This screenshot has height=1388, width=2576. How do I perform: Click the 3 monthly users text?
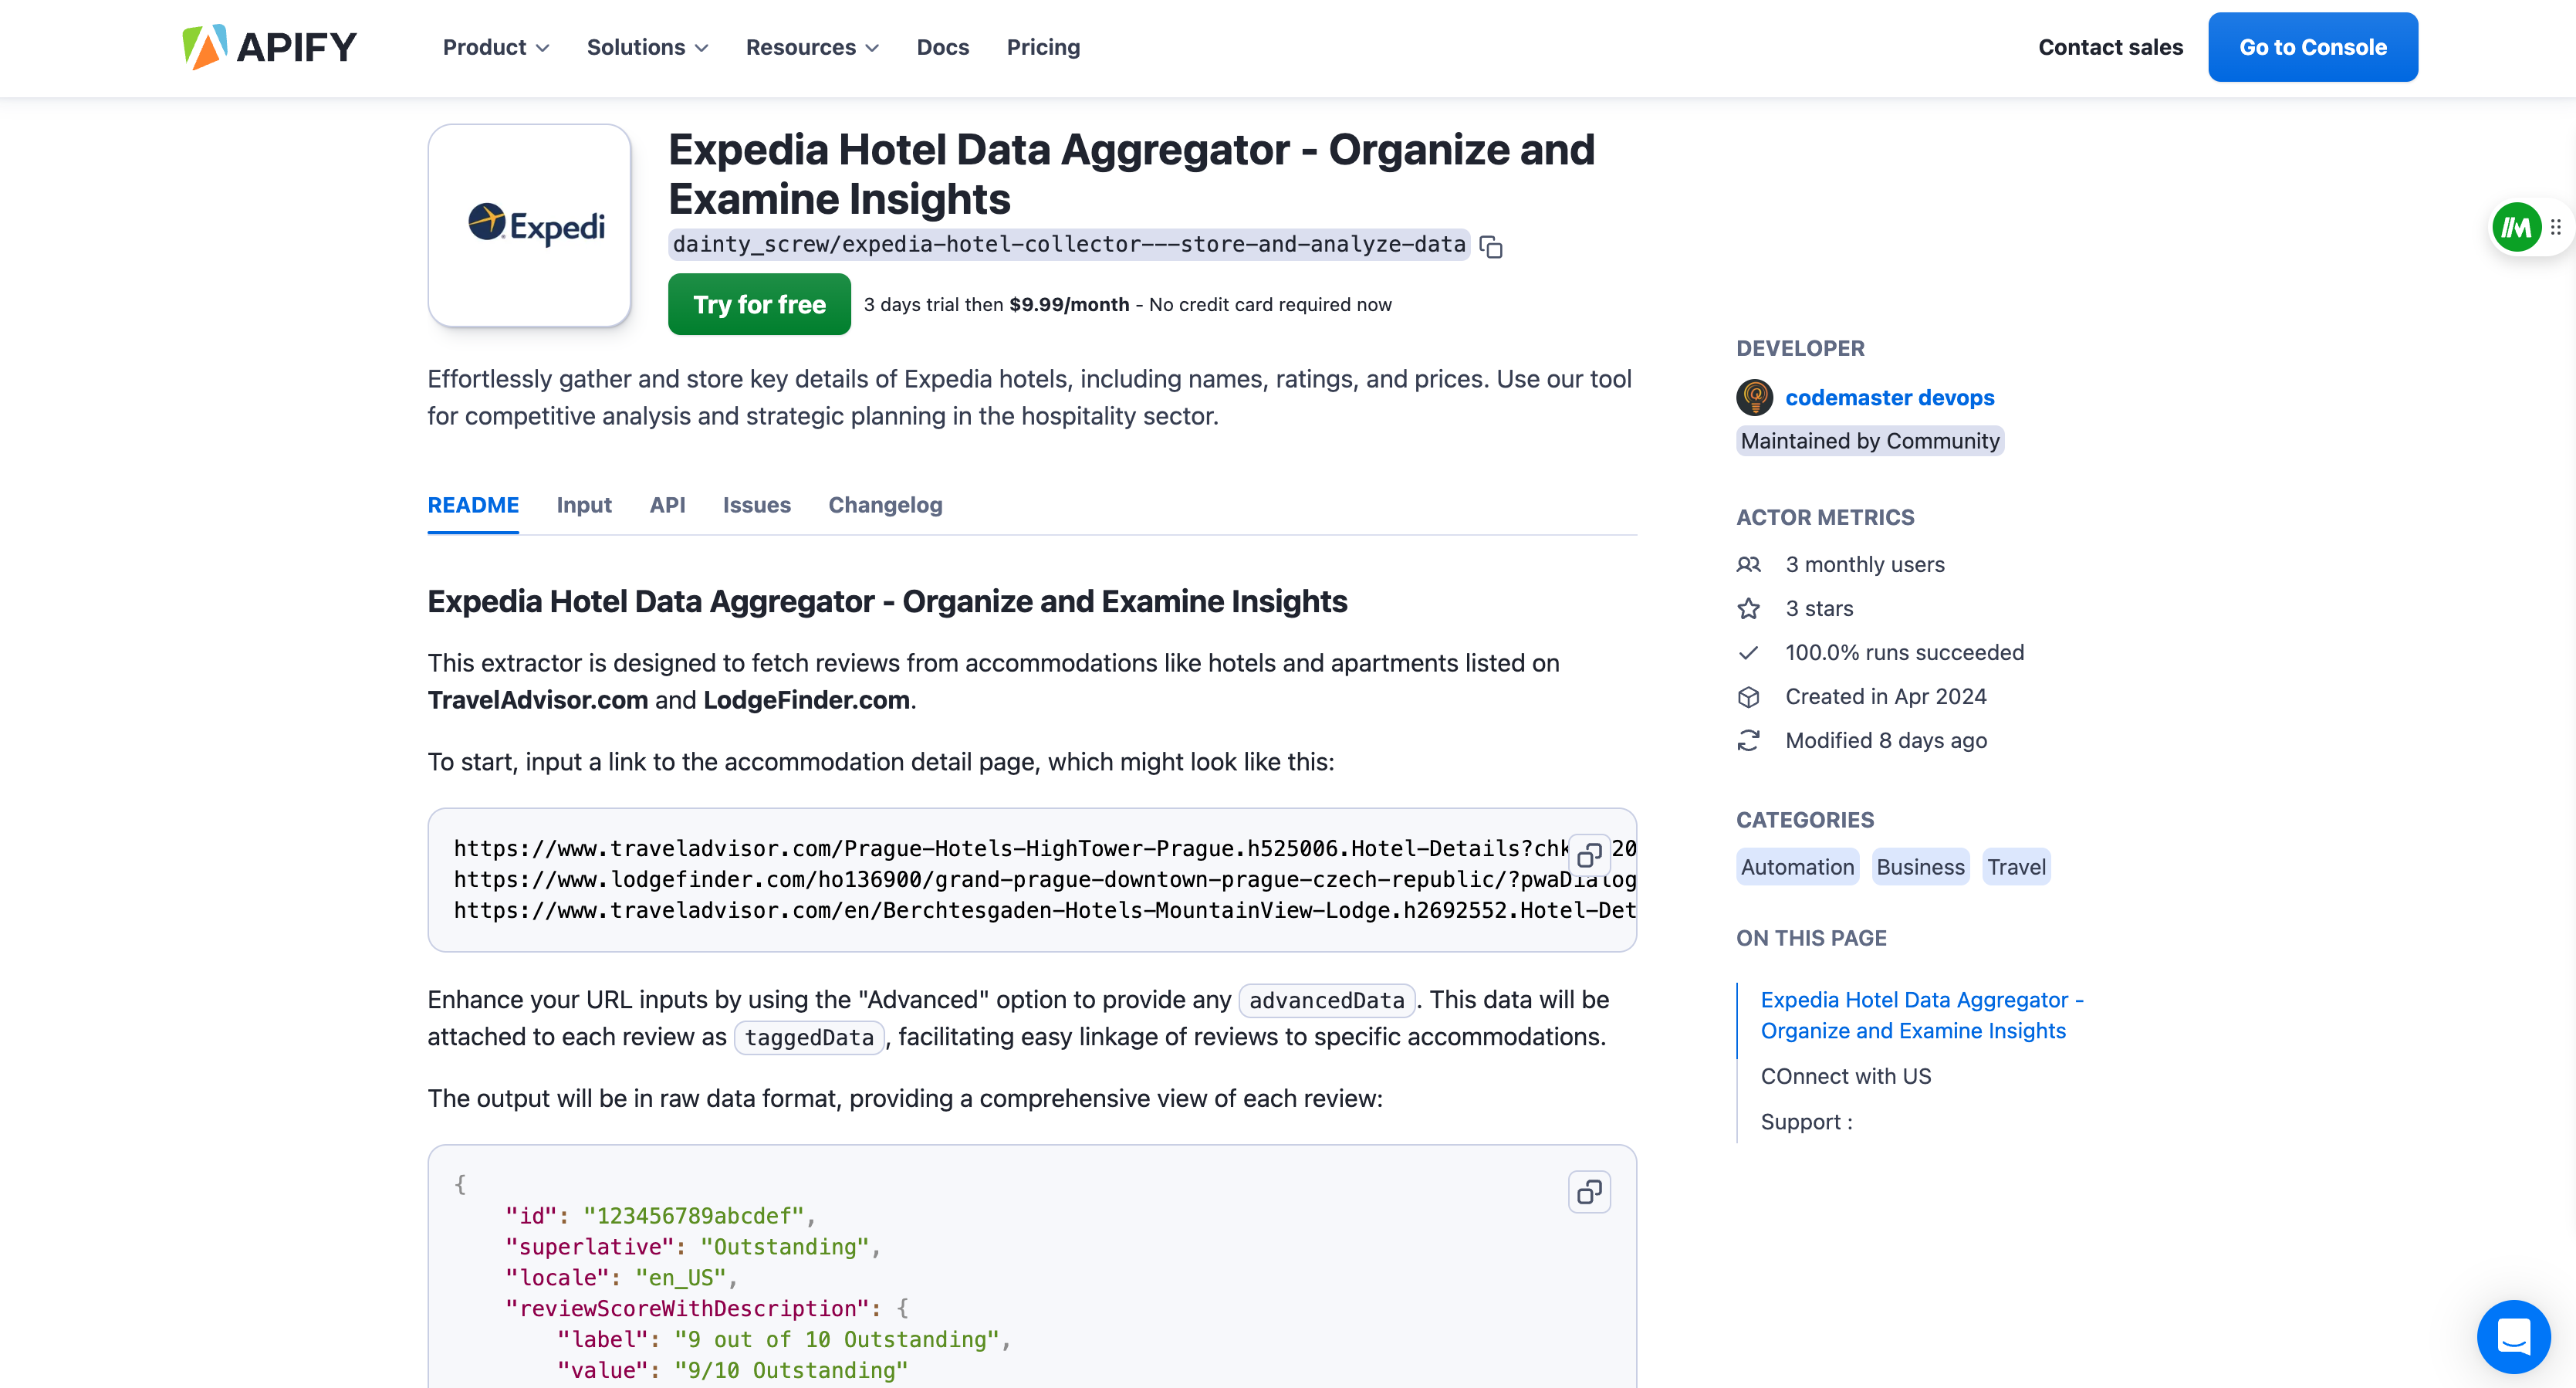(x=1865, y=565)
